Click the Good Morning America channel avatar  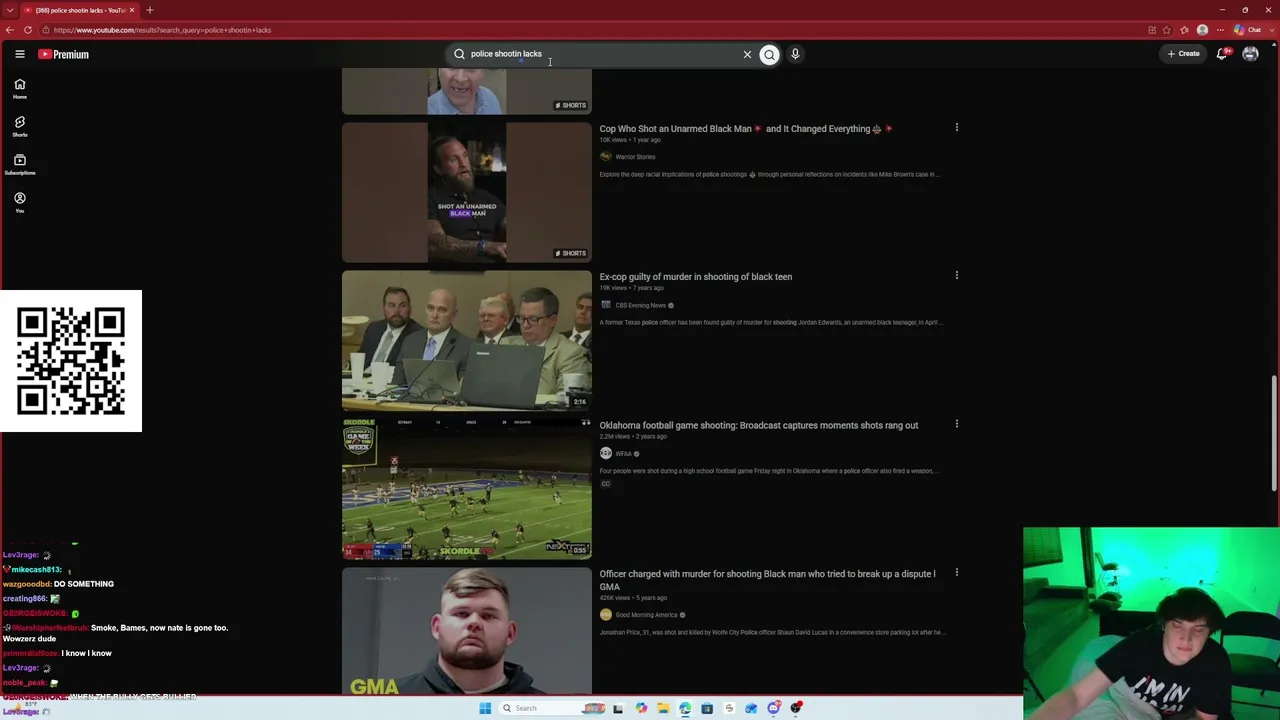(x=606, y=615)
